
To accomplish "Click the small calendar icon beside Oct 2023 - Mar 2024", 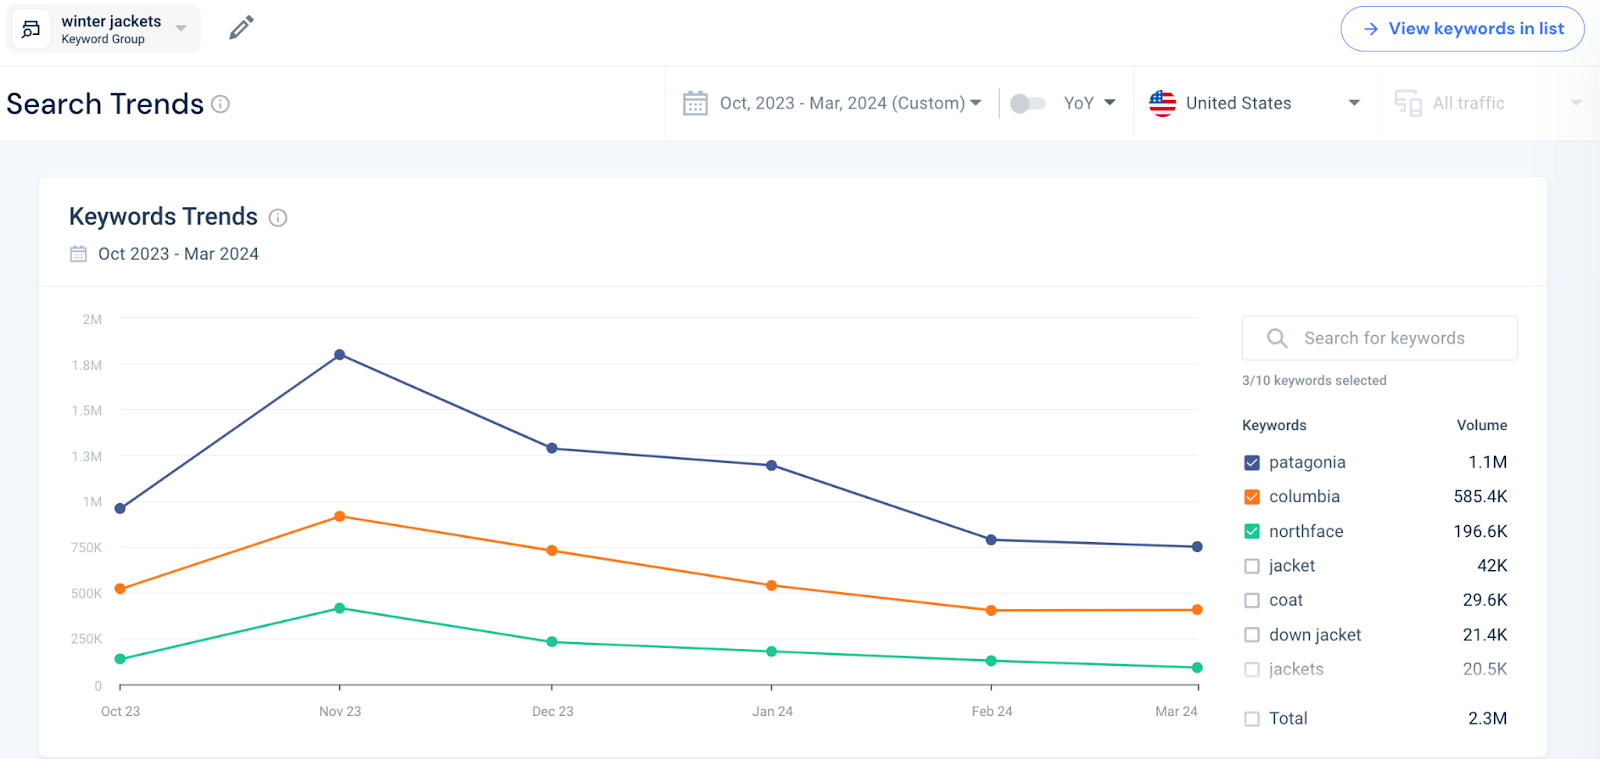I will [78, 254].
